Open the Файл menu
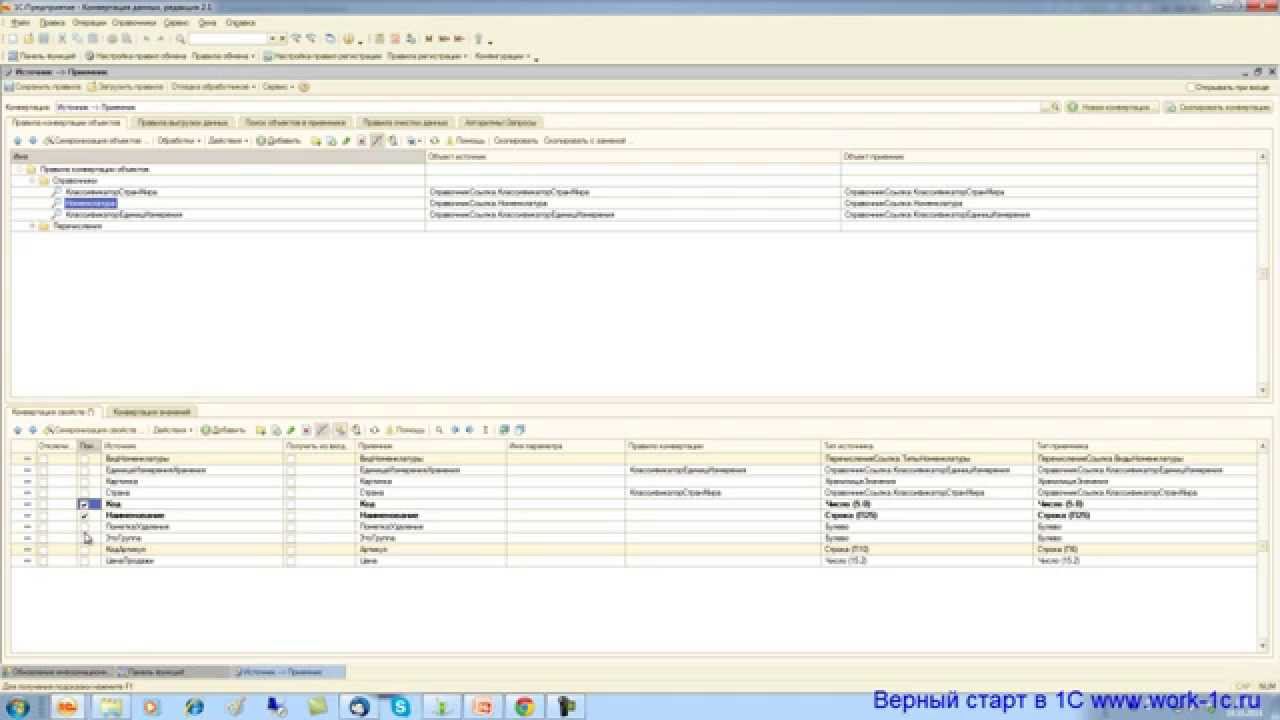The width and height of the screenshot is (1280, 720). pyautogui.click(x=20, y=22)
